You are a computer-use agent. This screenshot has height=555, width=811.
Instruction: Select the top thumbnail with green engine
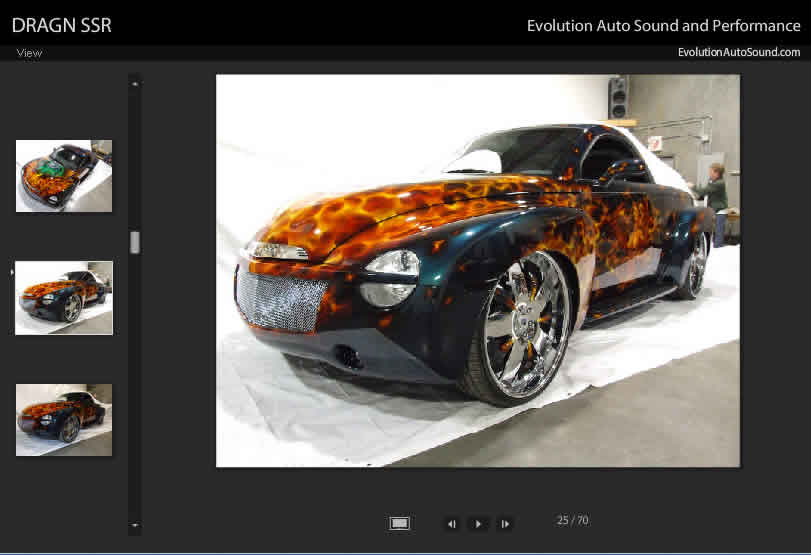click(x=64, y=176)
